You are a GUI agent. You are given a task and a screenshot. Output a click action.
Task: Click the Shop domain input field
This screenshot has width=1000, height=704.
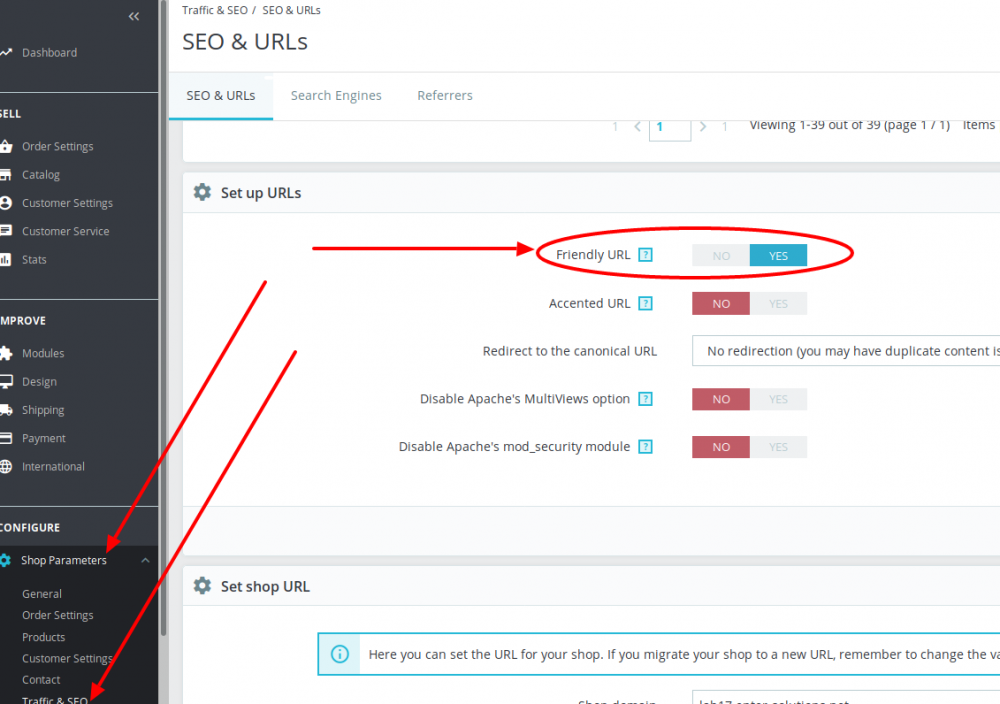click(846, 697)
